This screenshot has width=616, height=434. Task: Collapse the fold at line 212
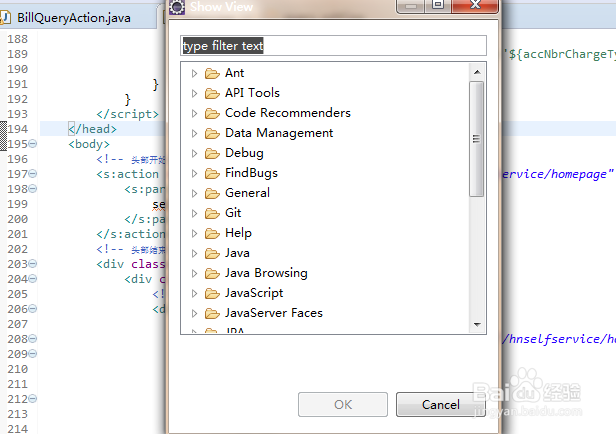[x=33, y=399]
